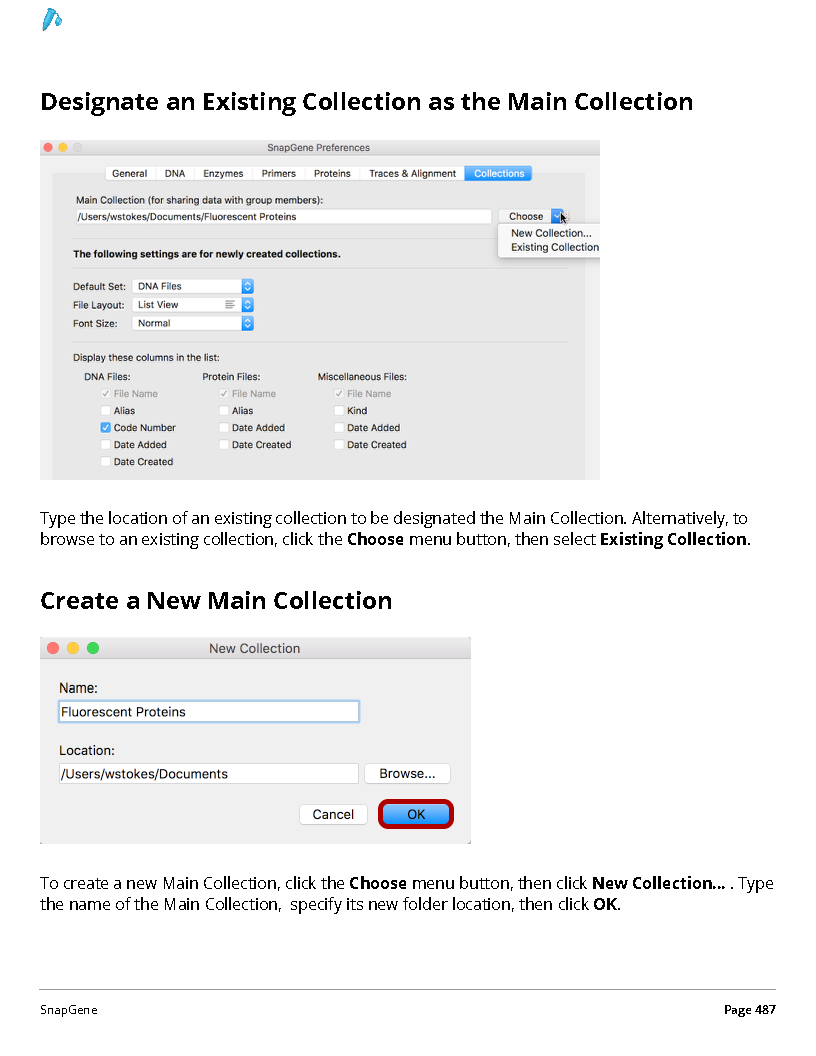Confirm with the OK button
This screenshot has width=816, height=1056.
point(415,814)
